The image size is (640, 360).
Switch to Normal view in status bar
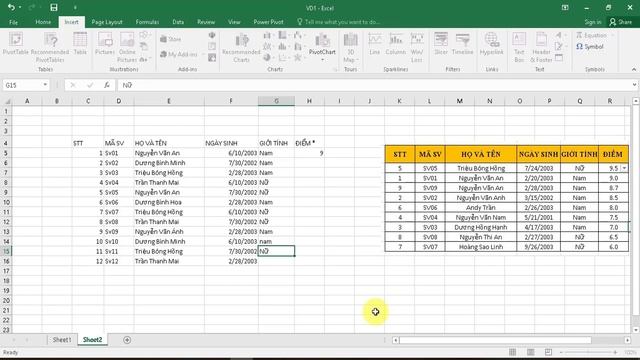512,352
